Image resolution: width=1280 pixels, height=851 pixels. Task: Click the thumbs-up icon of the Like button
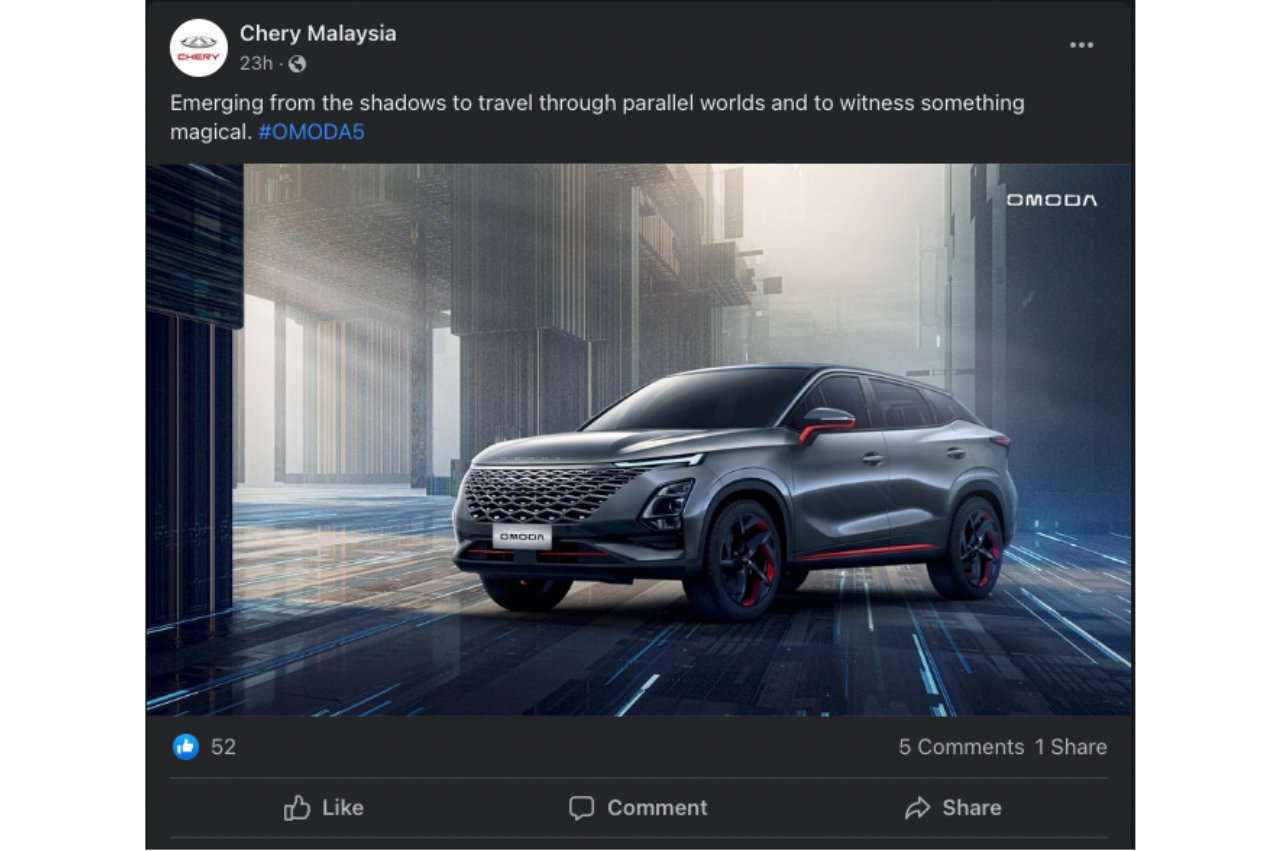(297, 808)
